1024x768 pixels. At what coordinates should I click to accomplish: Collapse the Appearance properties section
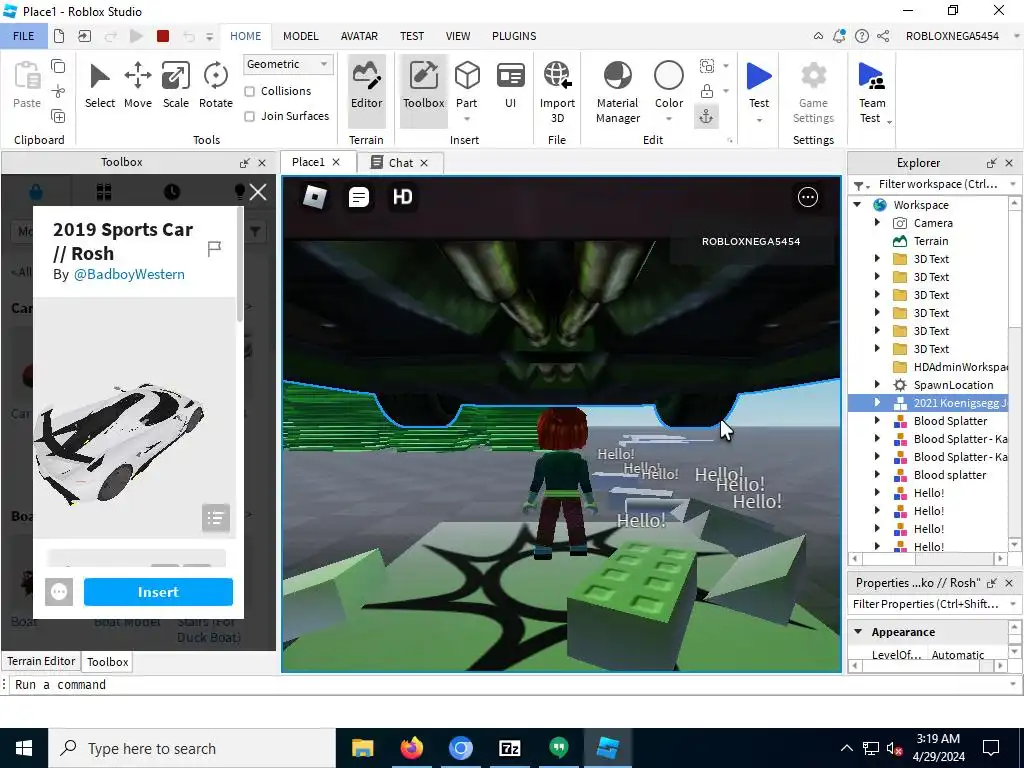(x=858, y=632)
